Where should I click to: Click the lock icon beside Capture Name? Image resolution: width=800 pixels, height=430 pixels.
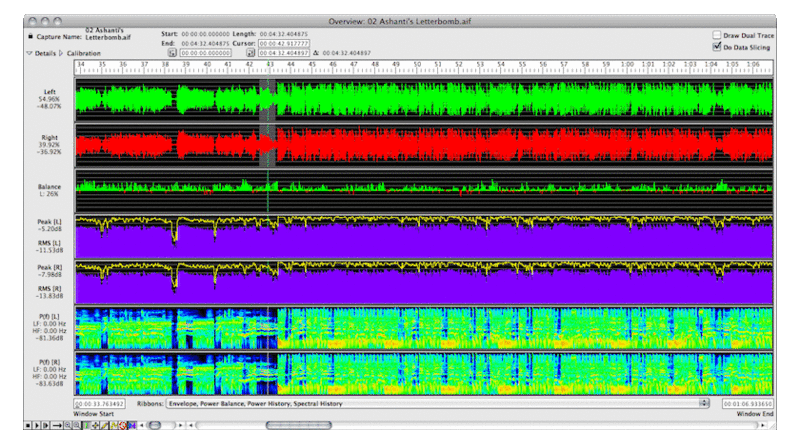(29, 37)
